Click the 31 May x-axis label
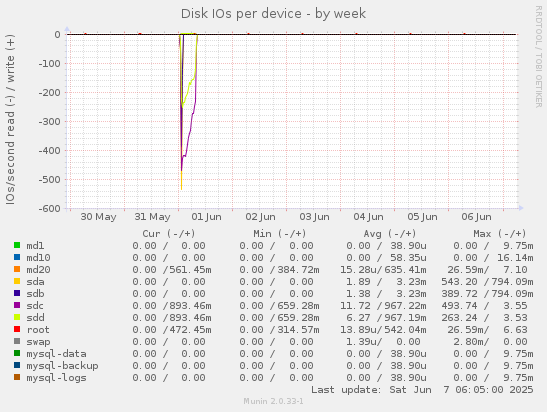 [x=152, y=217]
